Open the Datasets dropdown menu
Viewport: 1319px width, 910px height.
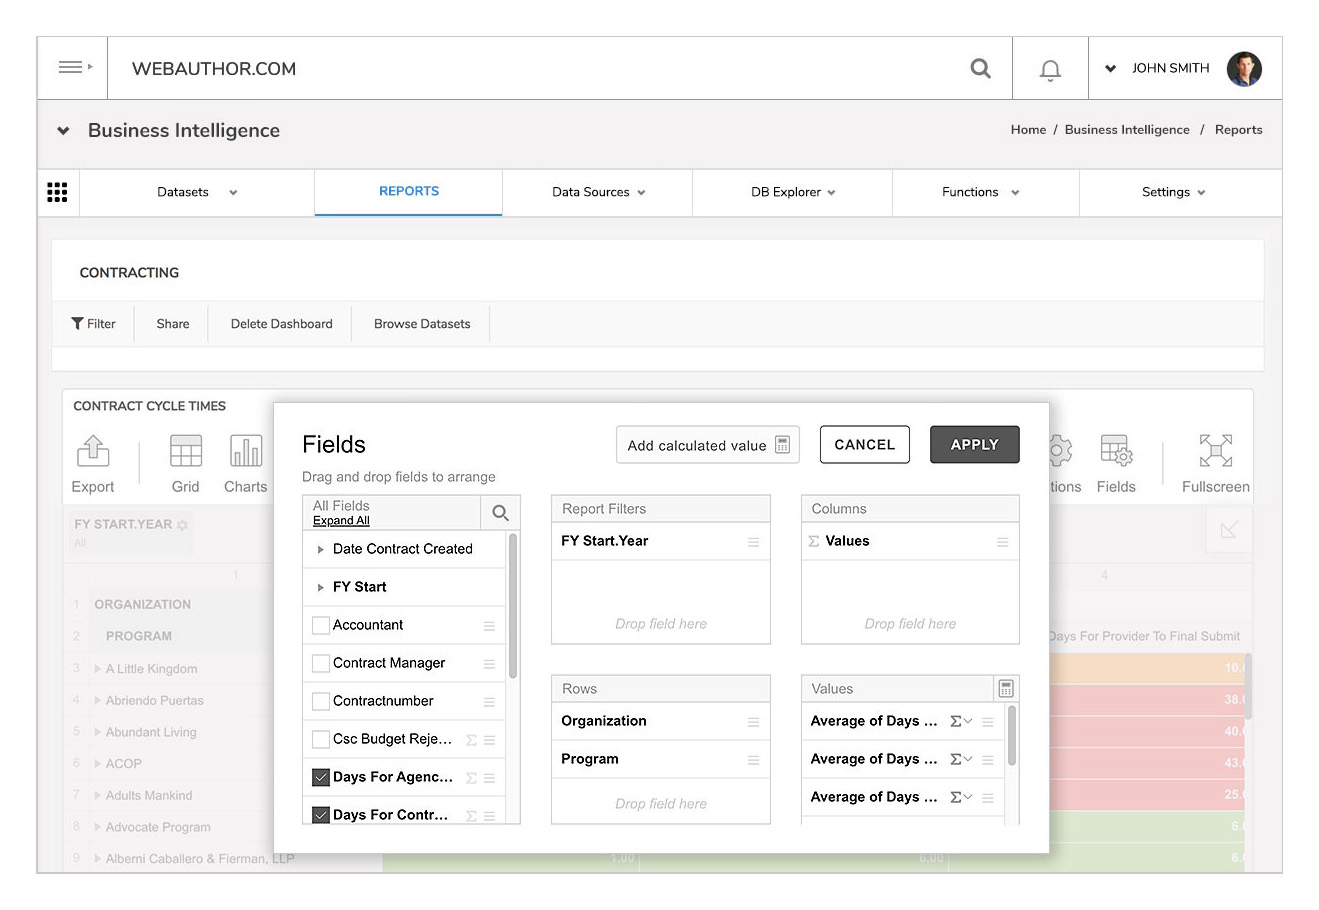click(197, 192)
